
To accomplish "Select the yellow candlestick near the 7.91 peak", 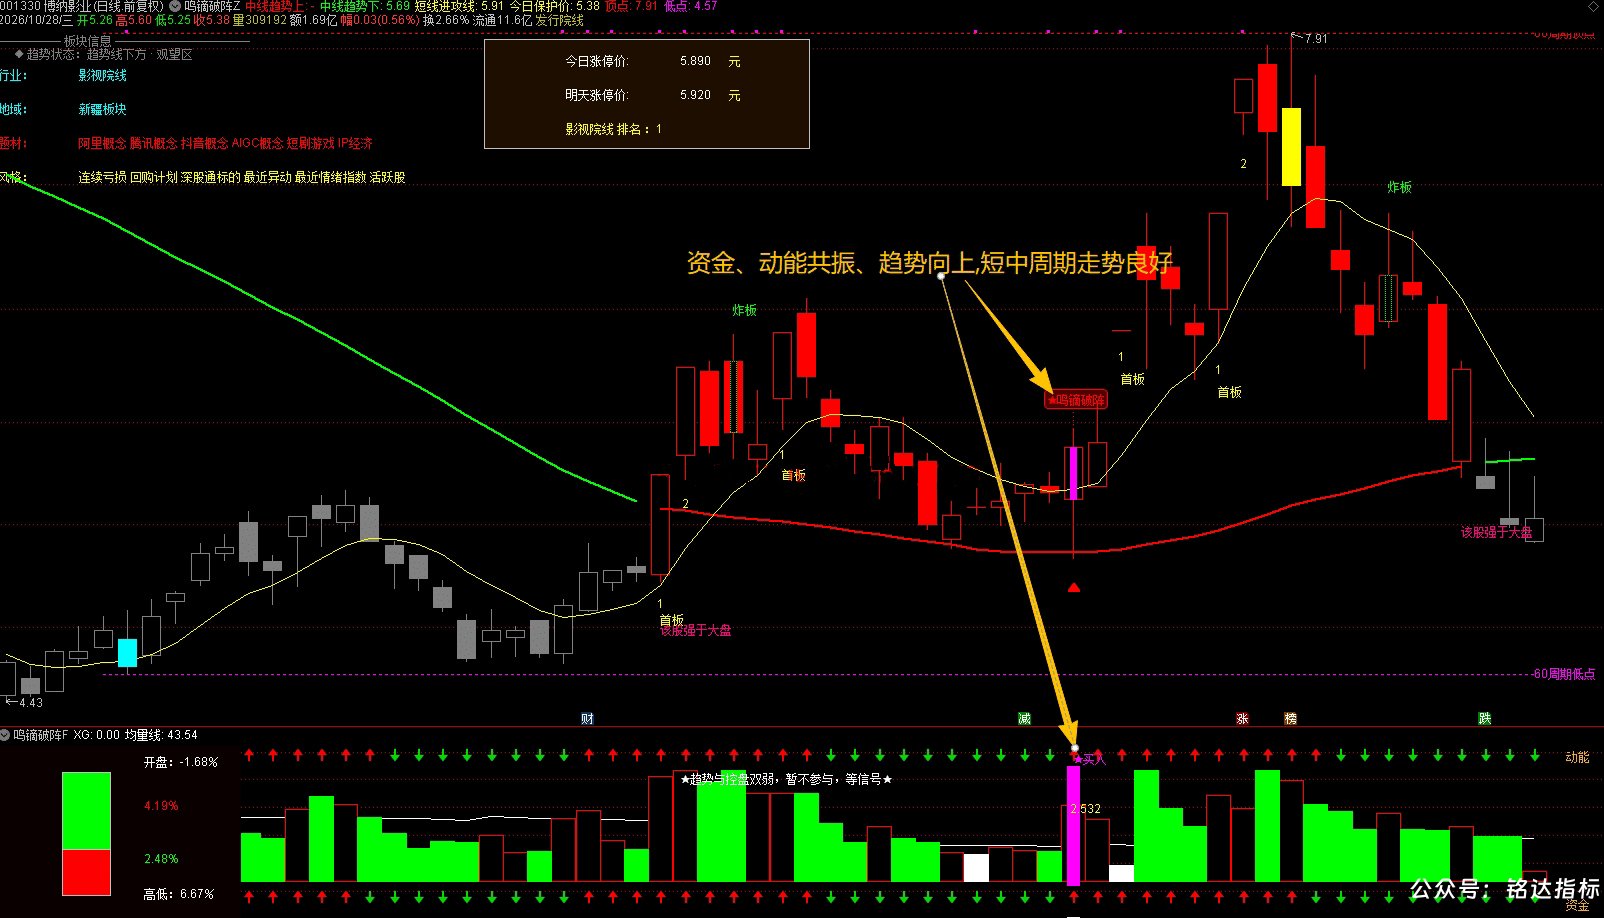I will (1291, 147).
